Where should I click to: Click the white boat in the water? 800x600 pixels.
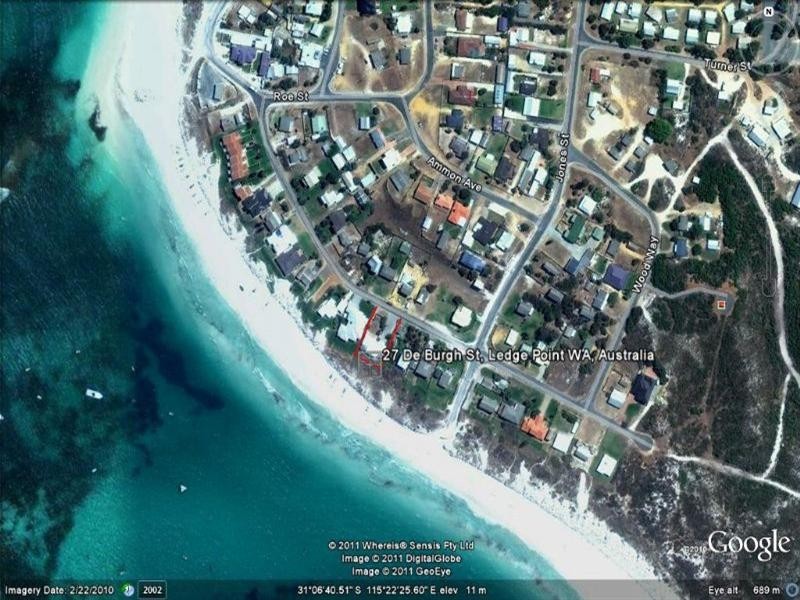pos(94,394)
